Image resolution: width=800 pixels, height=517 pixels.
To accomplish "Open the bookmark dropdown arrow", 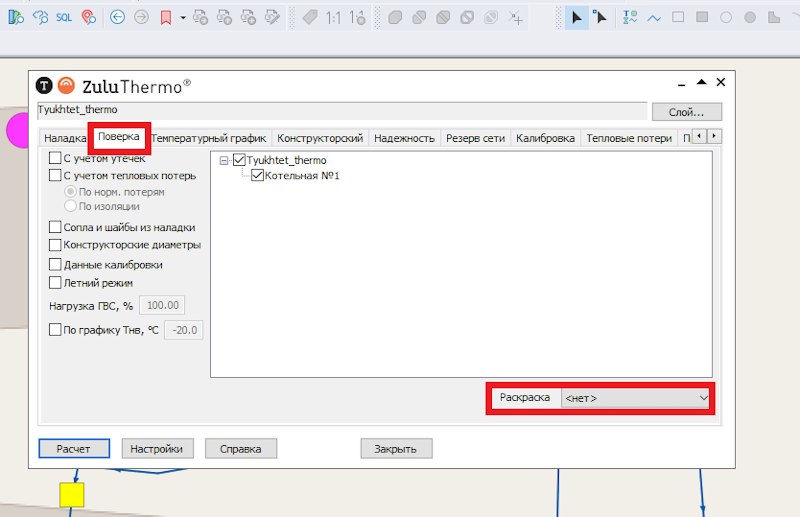I will pos(183,17).
